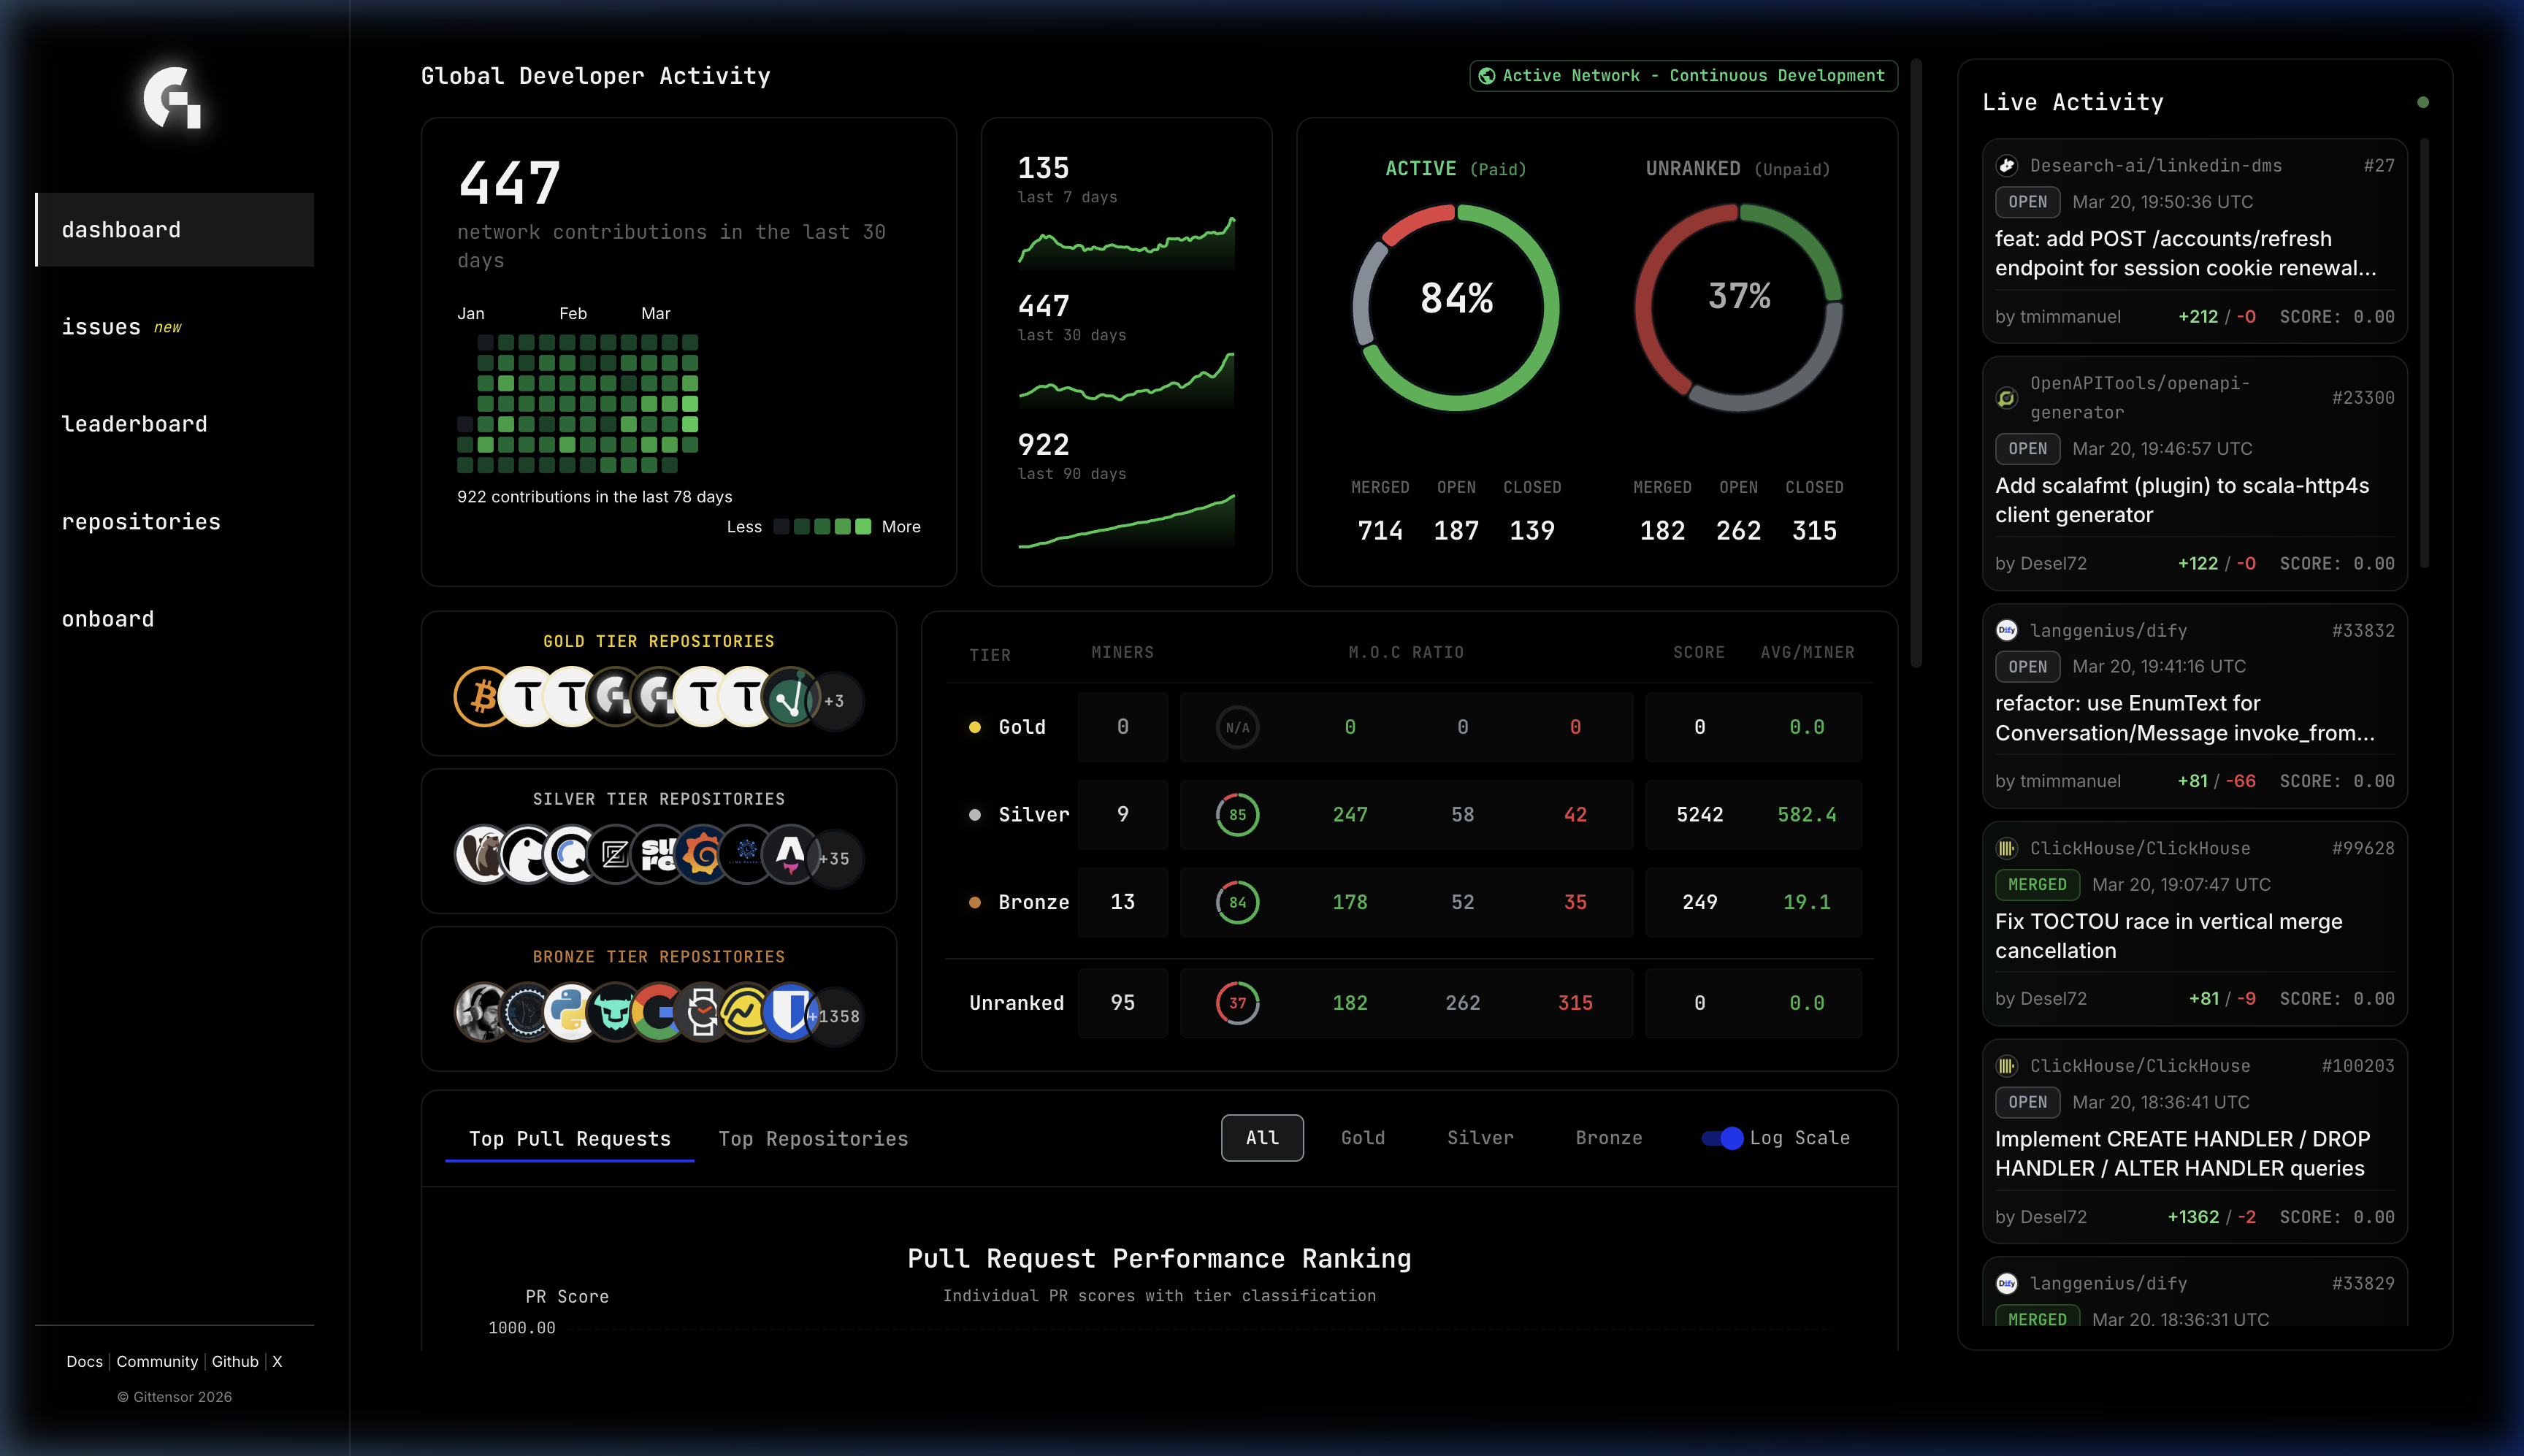Open the Github footer link

click(x=235, y=1361)
